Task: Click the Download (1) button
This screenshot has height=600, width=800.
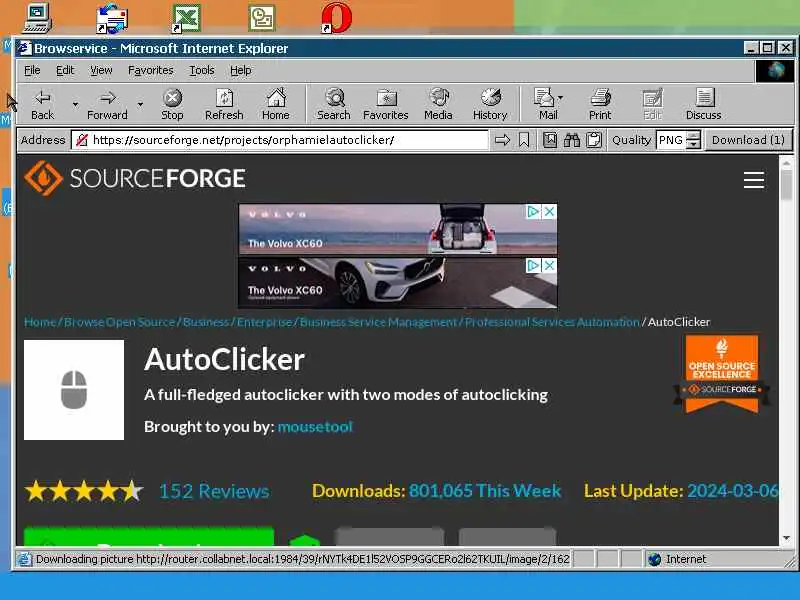Action: (748, 140)
